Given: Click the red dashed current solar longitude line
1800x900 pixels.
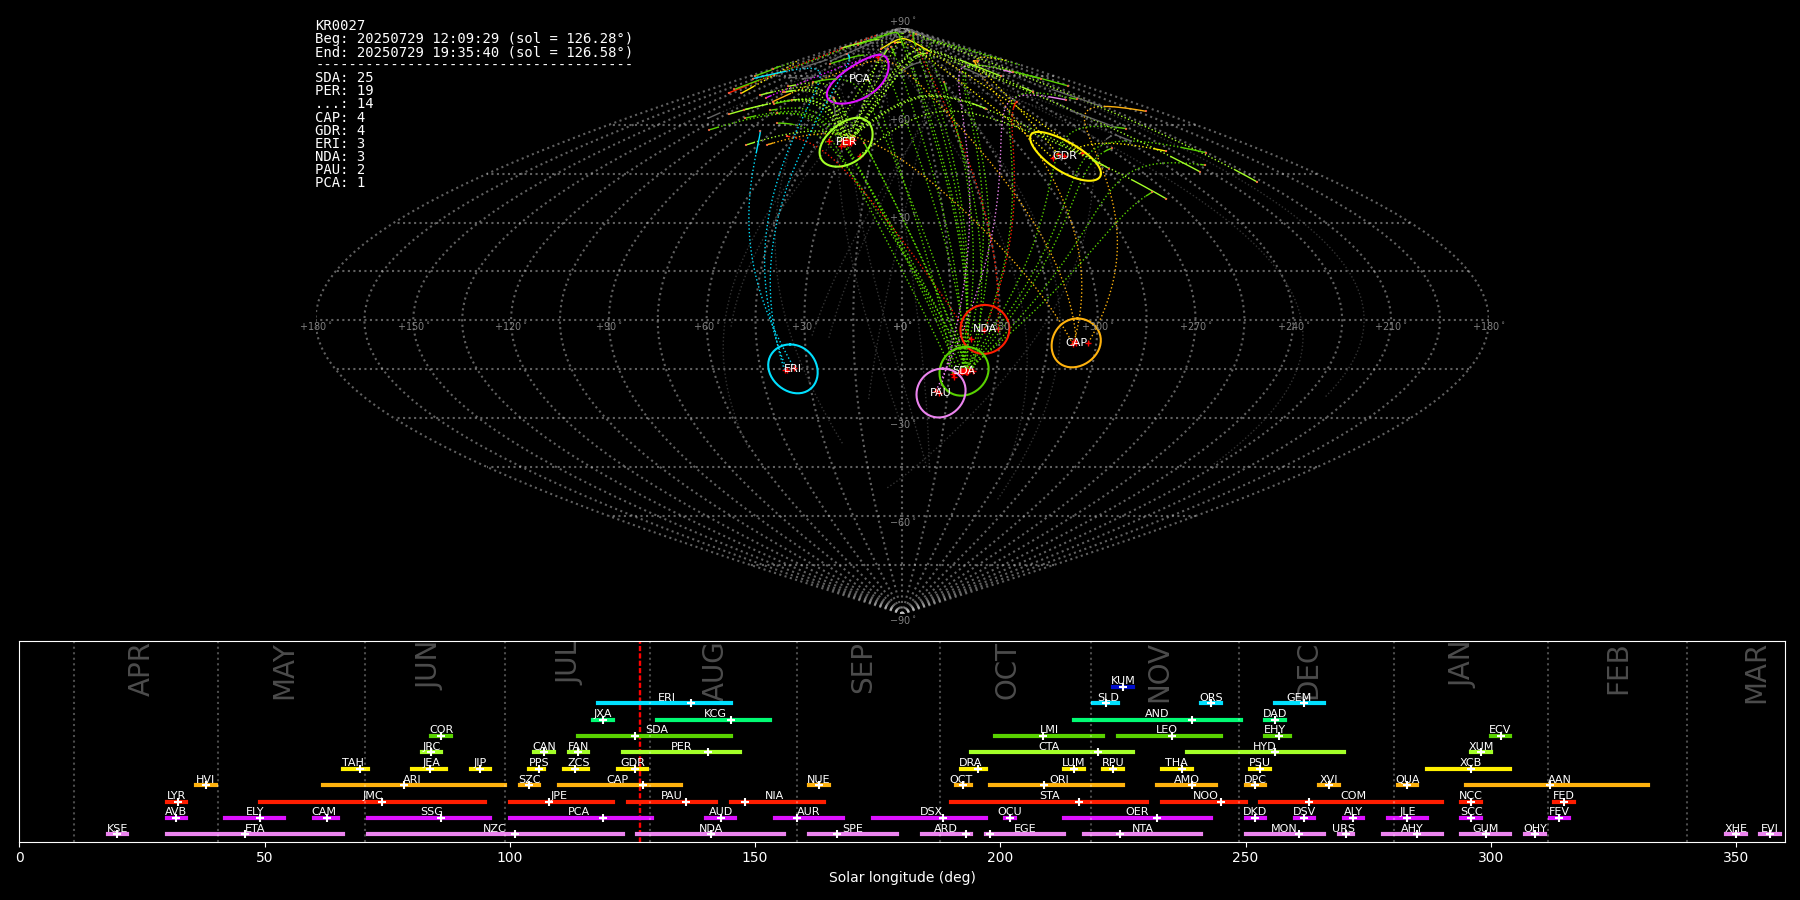Looking at the screenshot, I should pos(640,741).
